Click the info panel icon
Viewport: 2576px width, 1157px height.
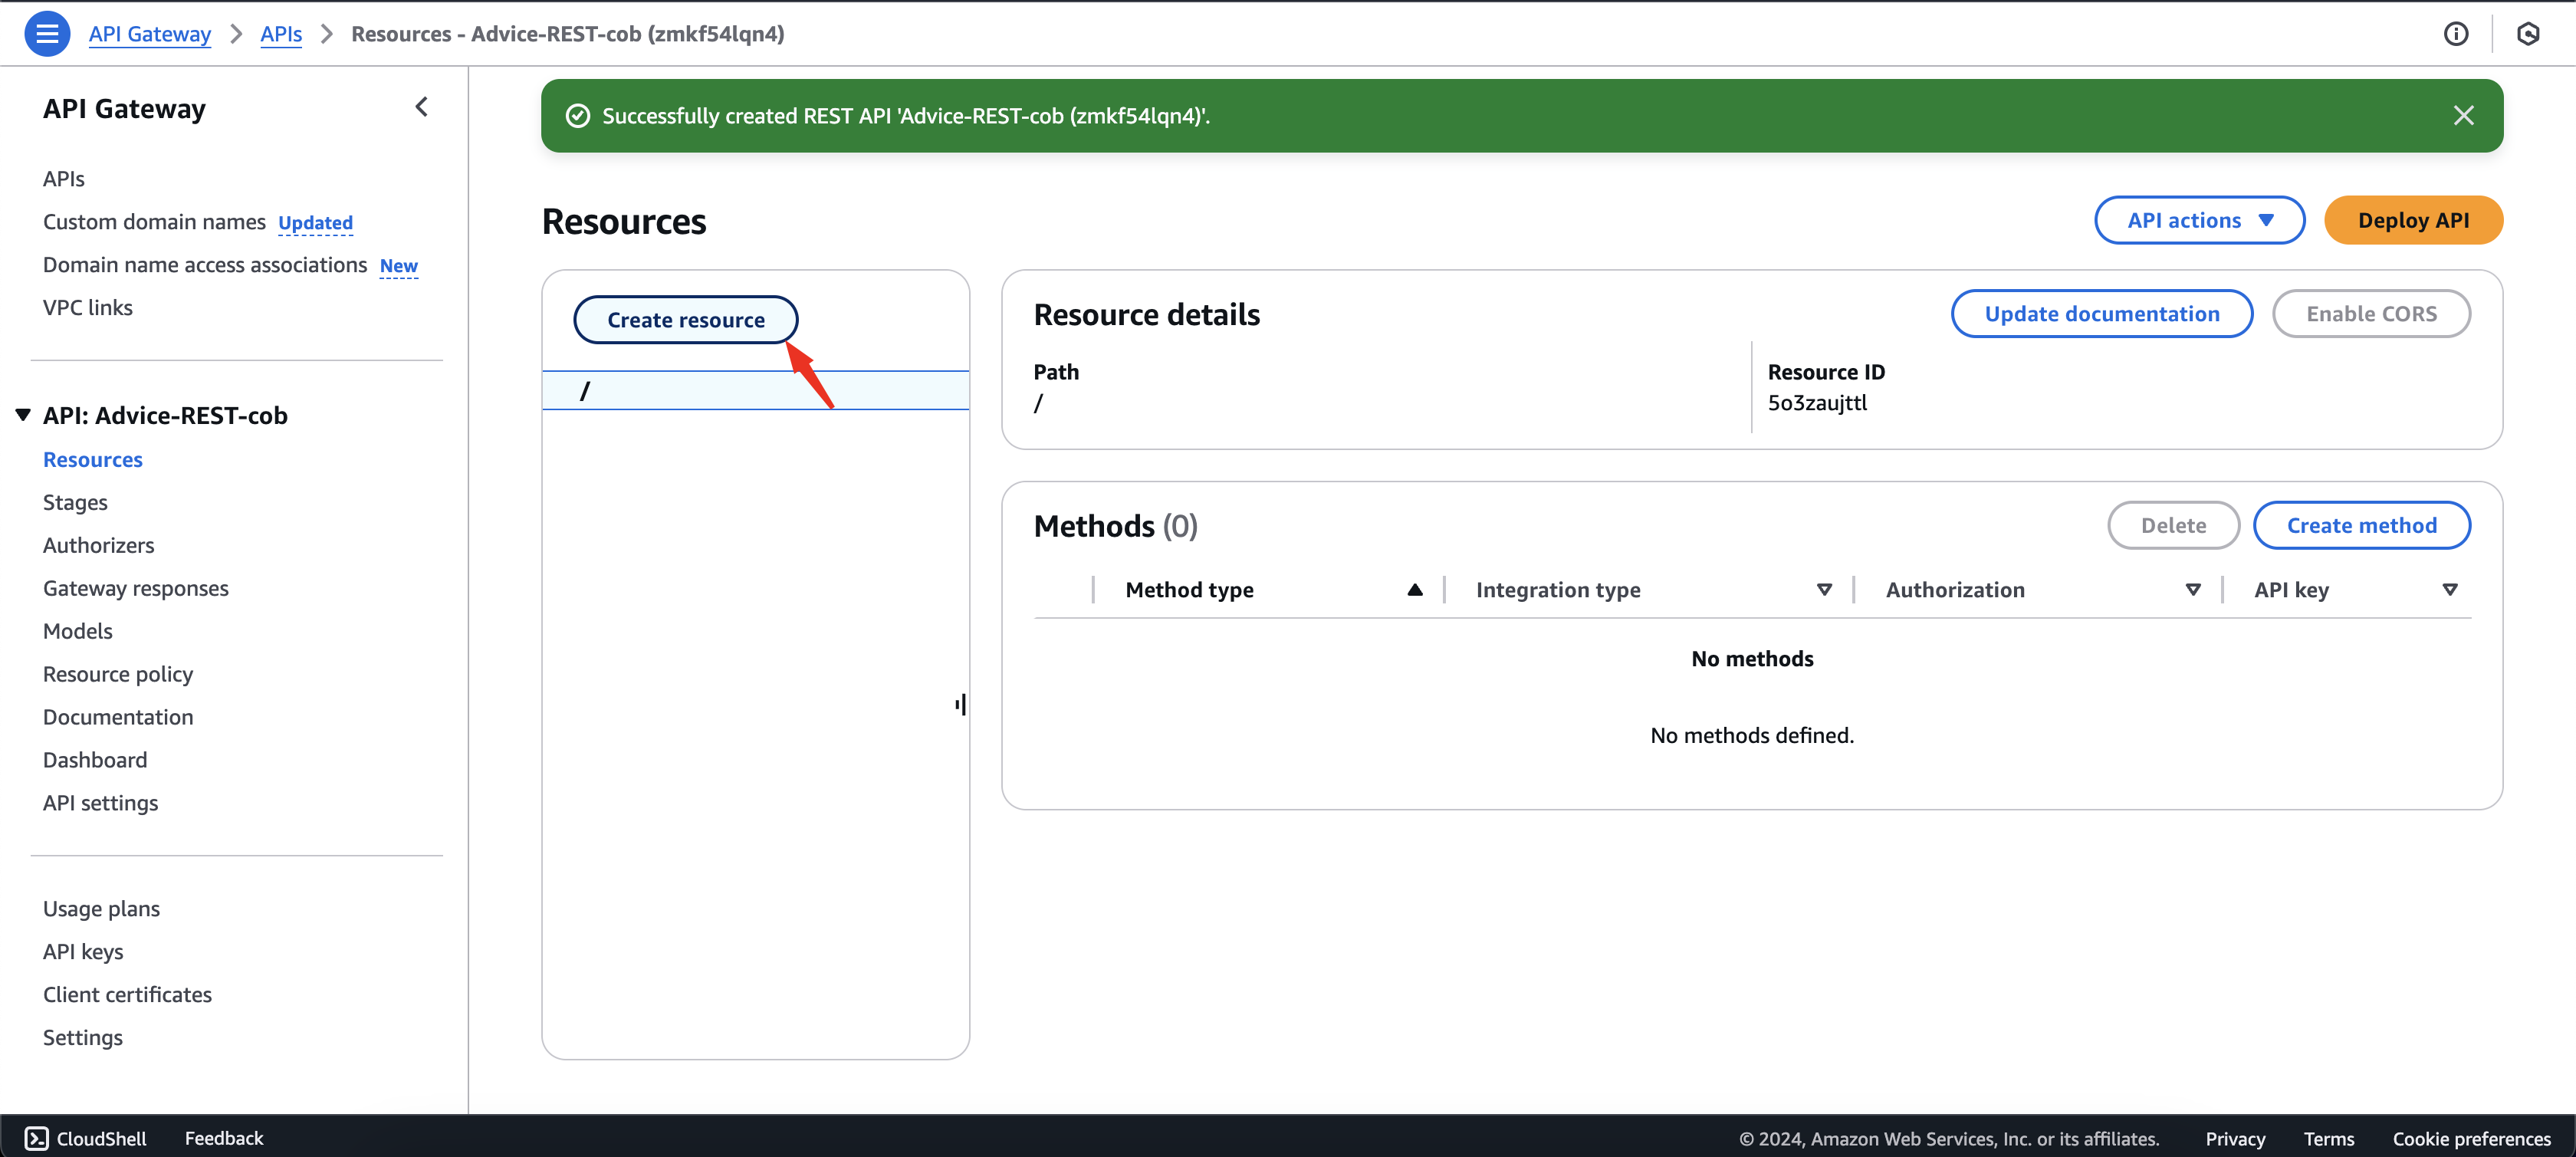[2455, 34]
